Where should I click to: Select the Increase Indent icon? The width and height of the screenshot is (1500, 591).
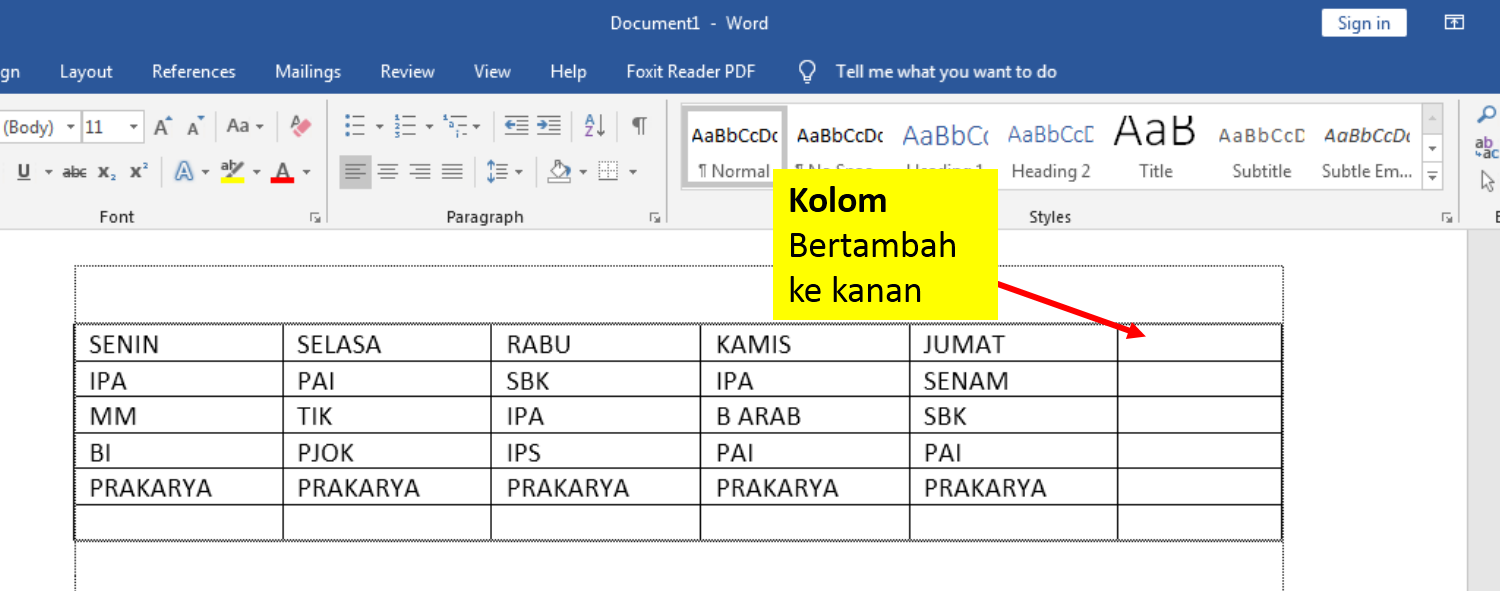tap(548, 123)
